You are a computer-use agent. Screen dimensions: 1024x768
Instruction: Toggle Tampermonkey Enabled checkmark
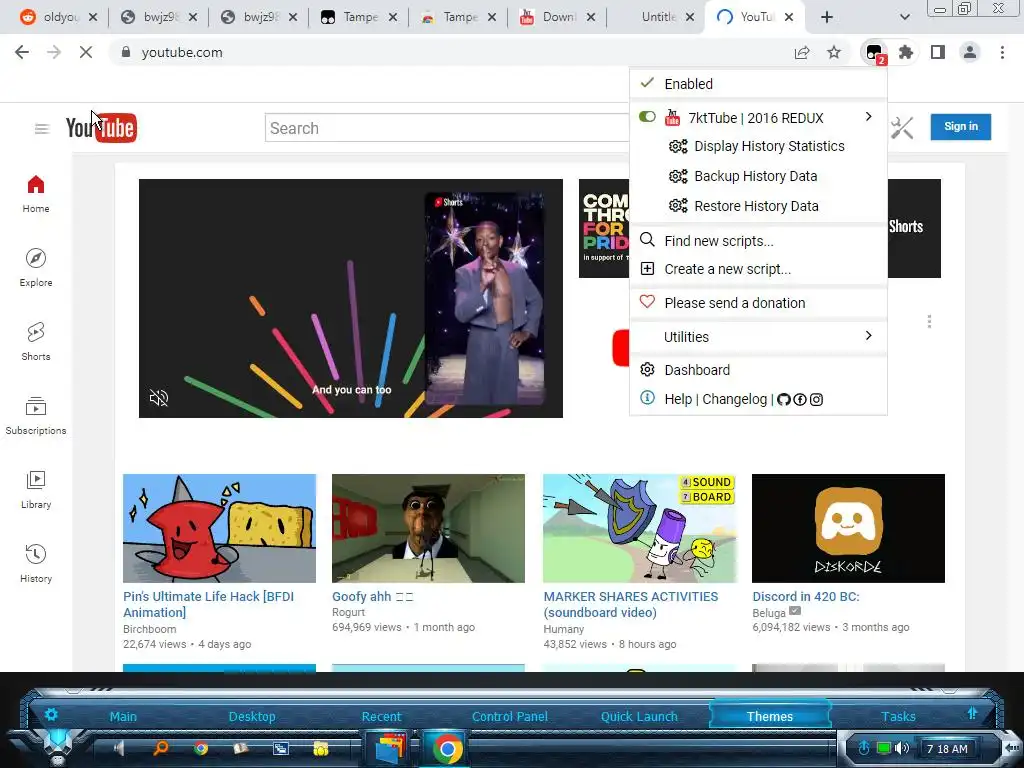(x=647, y=83)
